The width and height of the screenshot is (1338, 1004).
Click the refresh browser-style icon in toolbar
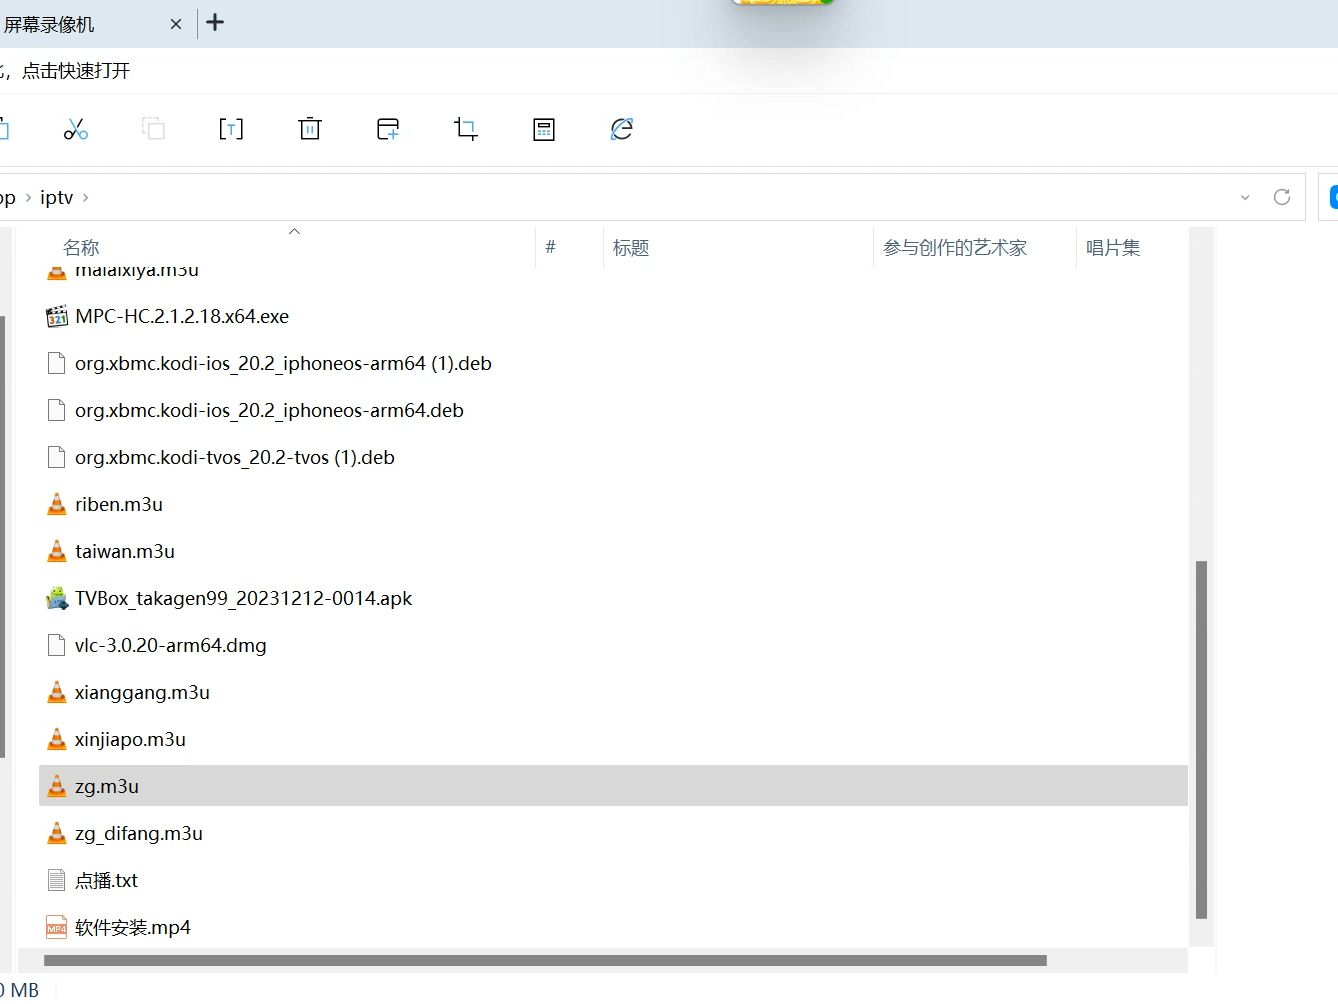pyautogui.click(x=622, y=129)
